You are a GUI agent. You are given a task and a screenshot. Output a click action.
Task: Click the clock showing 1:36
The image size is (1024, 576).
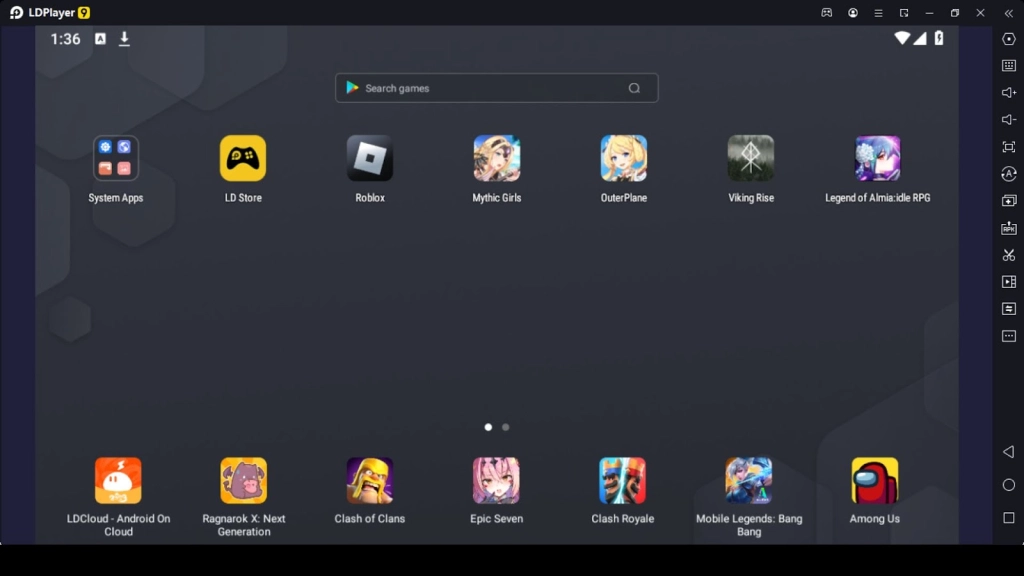[x=65, y=39]
